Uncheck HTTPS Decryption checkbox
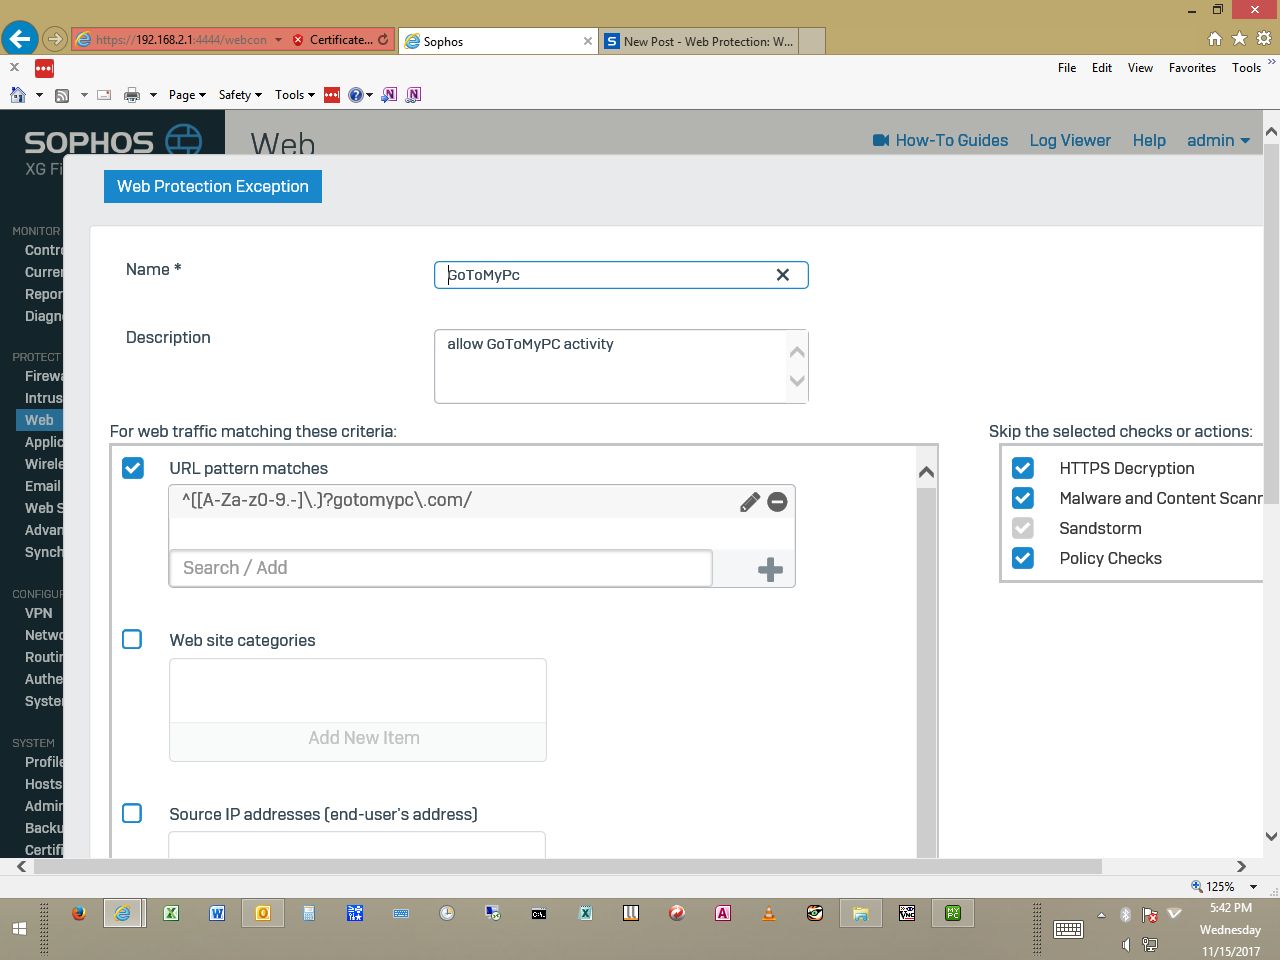This screenshot has width=1280, height=960. pos(1023,468)
